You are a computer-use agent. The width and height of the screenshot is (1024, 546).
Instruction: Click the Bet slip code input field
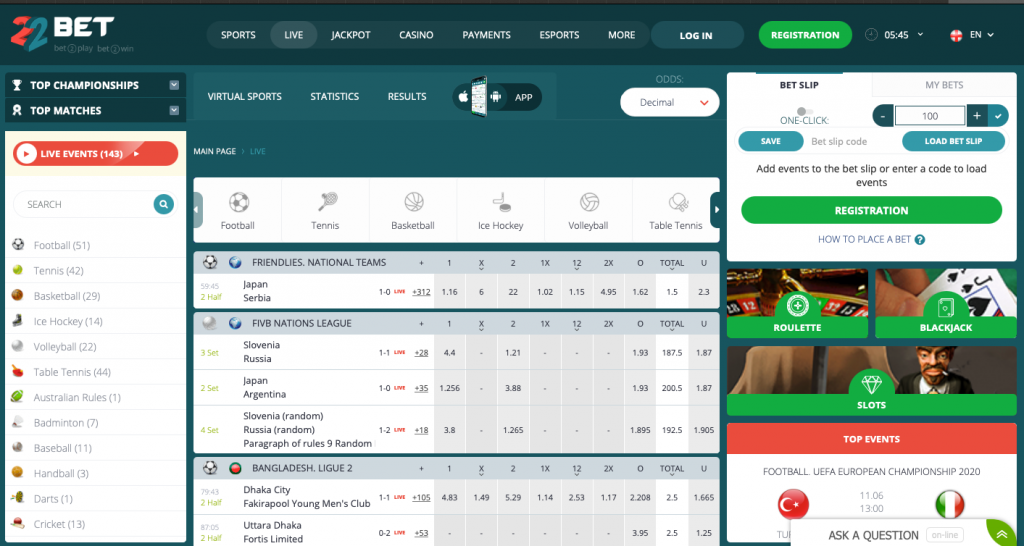click(852, 141)
